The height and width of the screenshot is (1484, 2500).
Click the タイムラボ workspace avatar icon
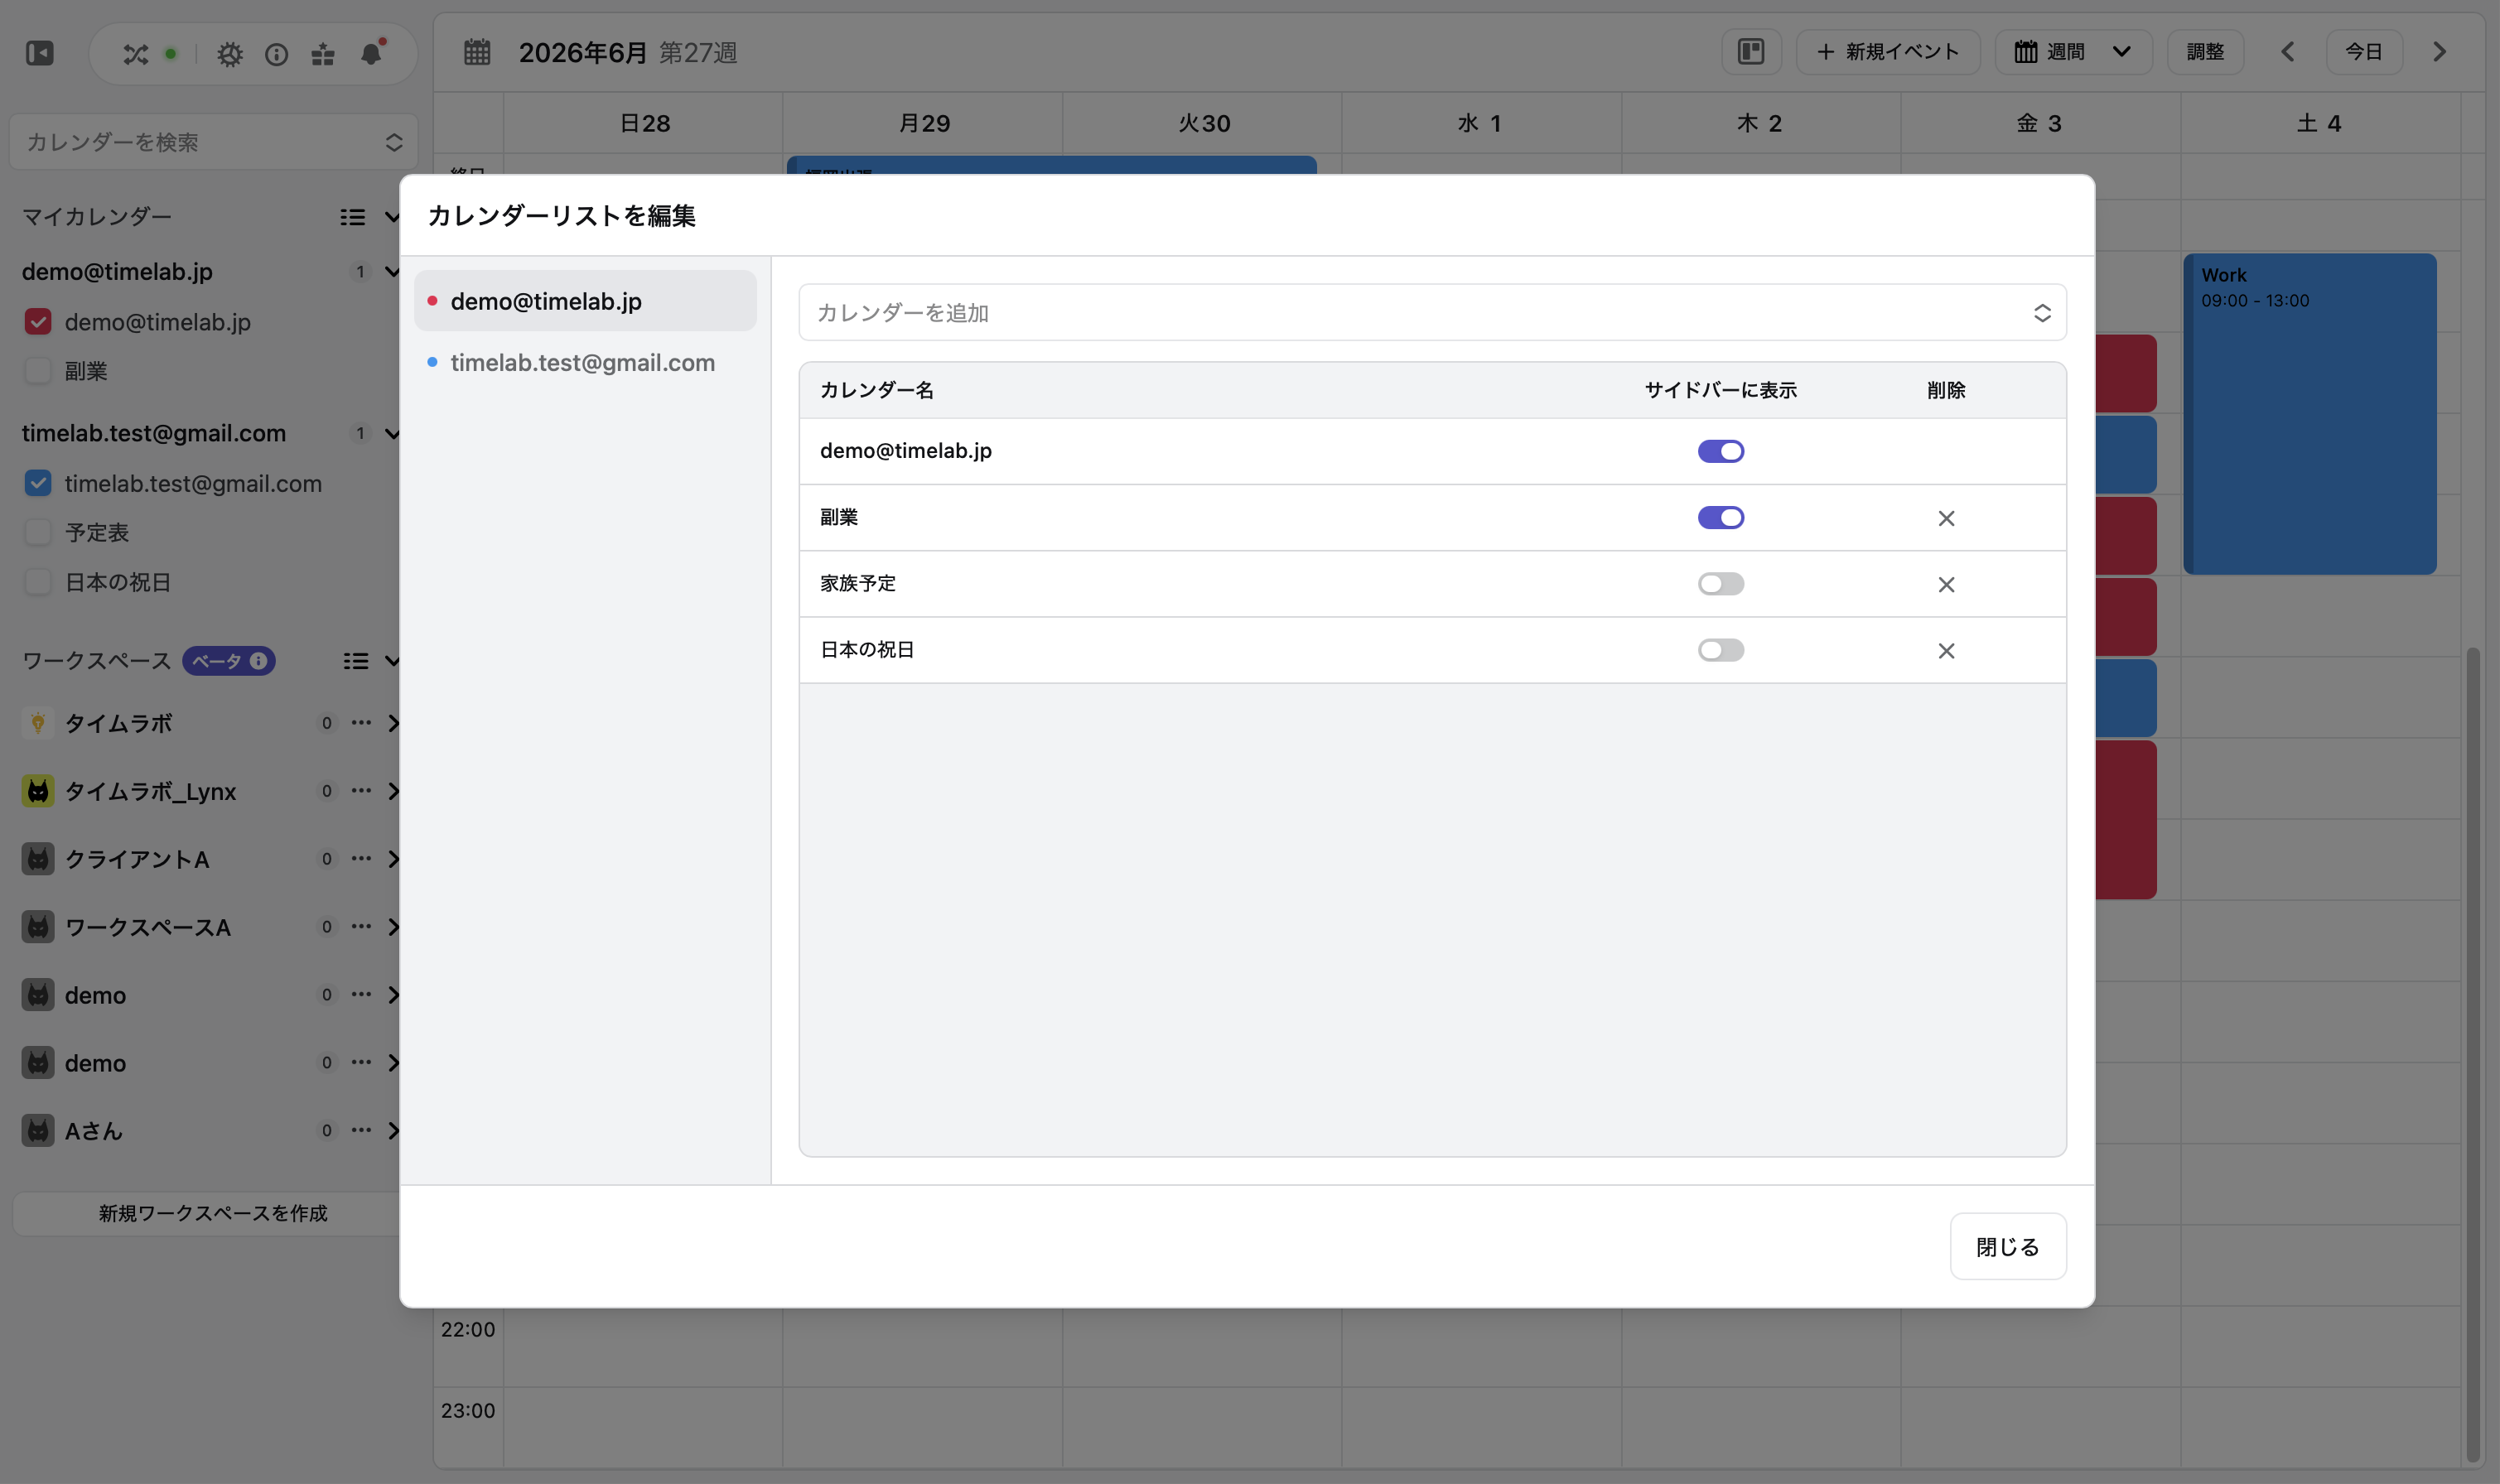click(x=38, y=723)
